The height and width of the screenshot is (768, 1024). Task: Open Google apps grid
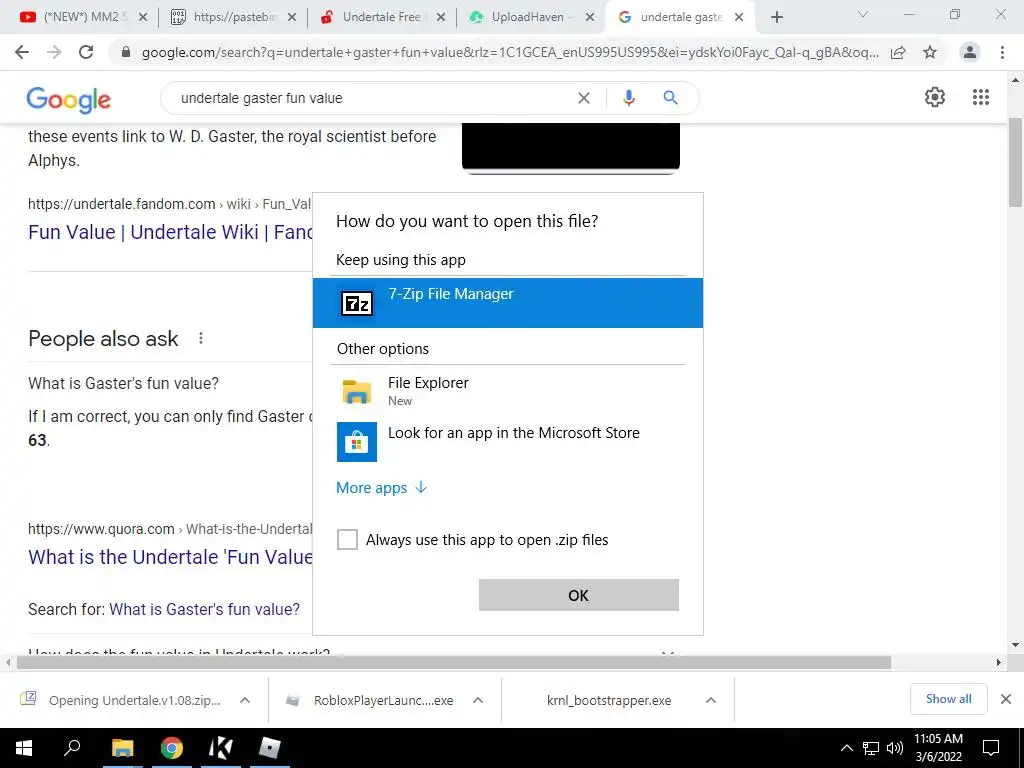[980, 97]
